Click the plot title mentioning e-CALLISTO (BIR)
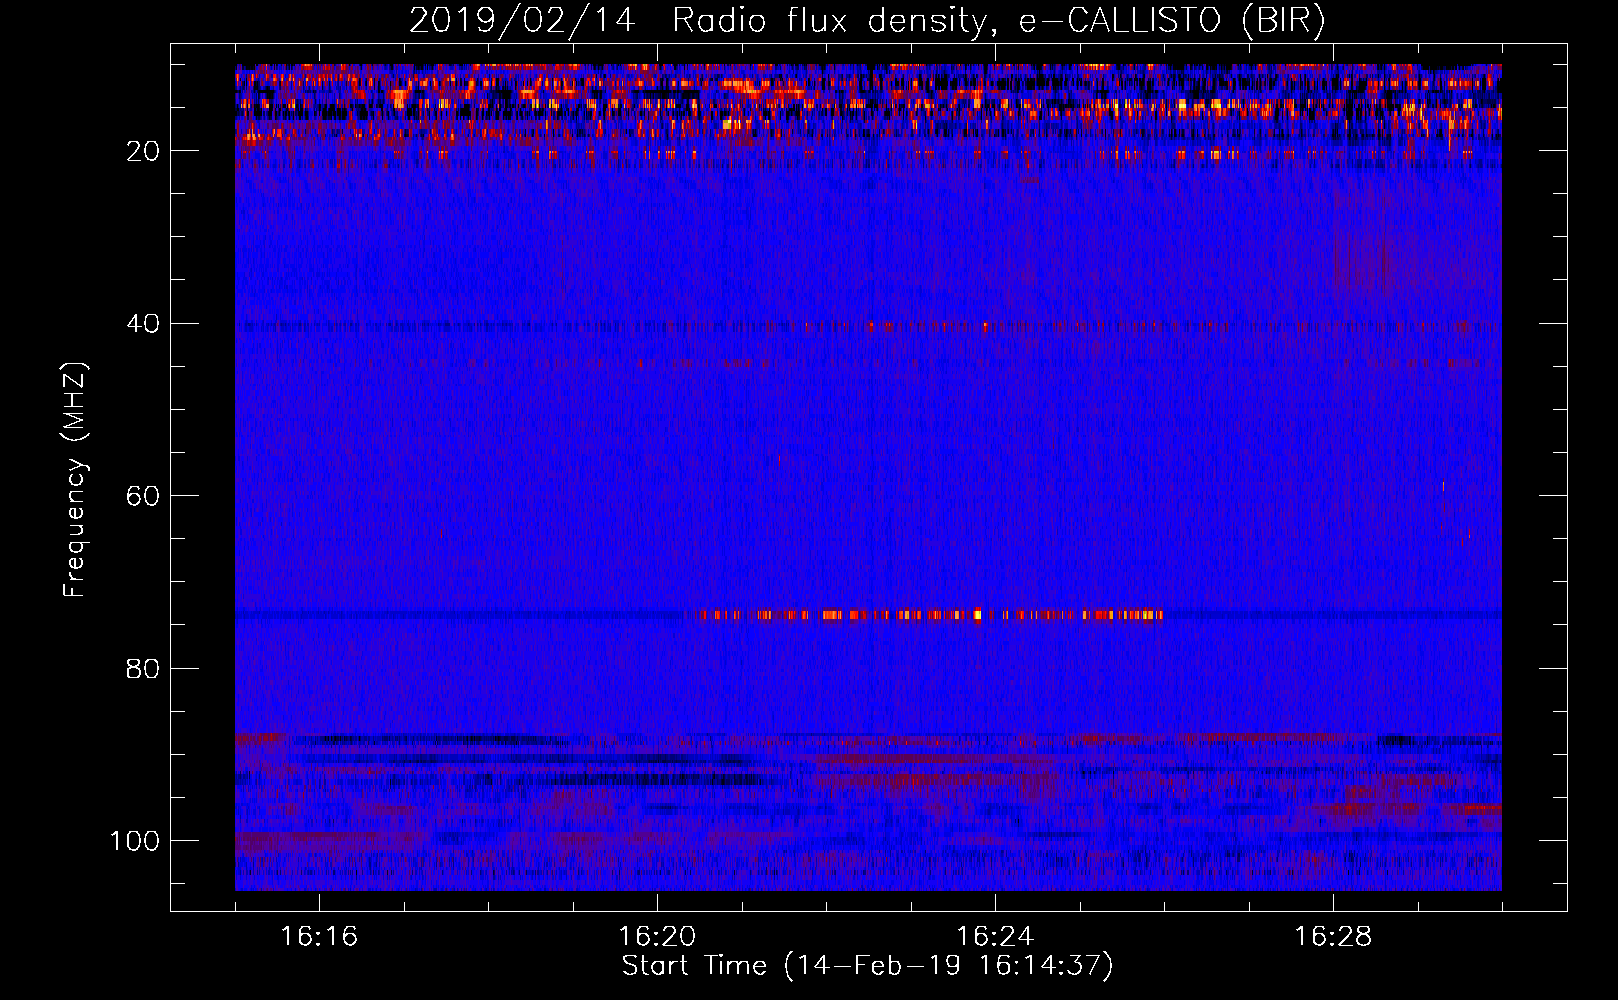 [867, 21]
